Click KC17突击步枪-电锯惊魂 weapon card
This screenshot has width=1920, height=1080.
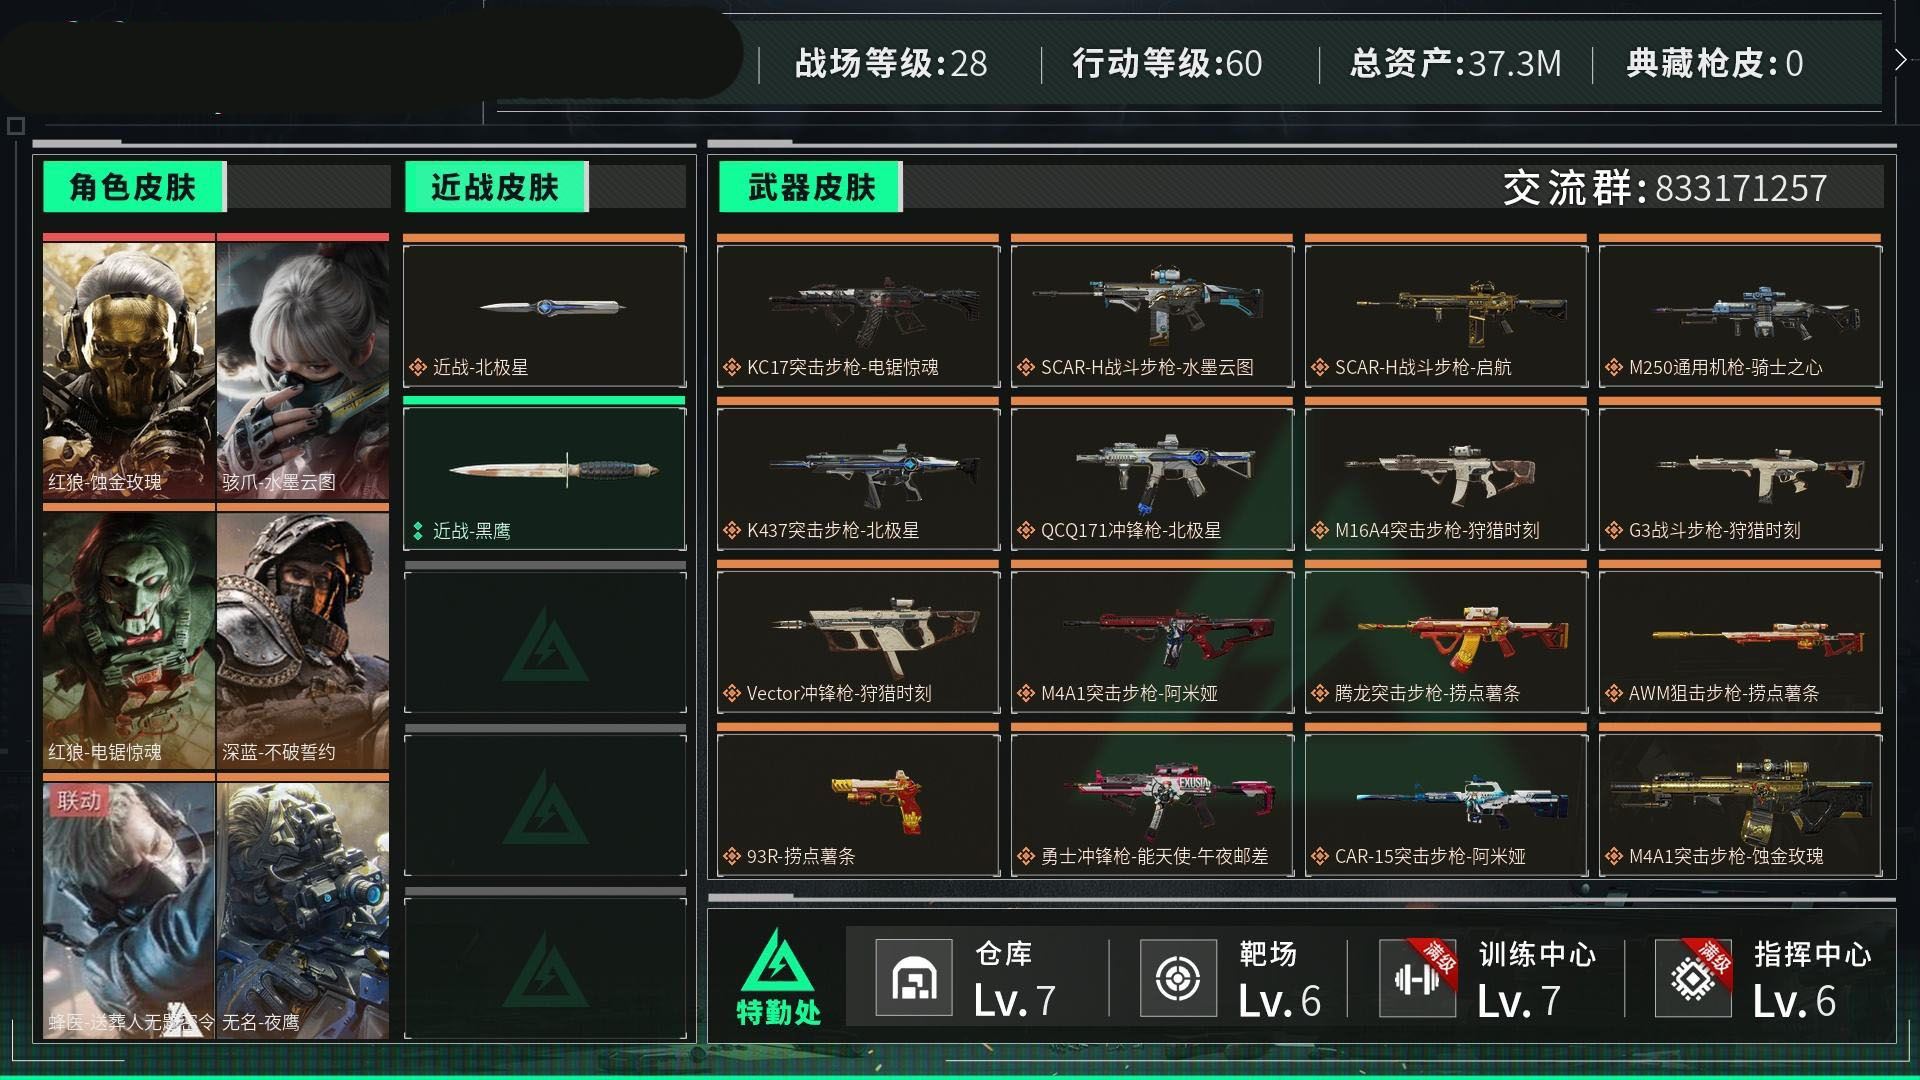pos(858,316)
